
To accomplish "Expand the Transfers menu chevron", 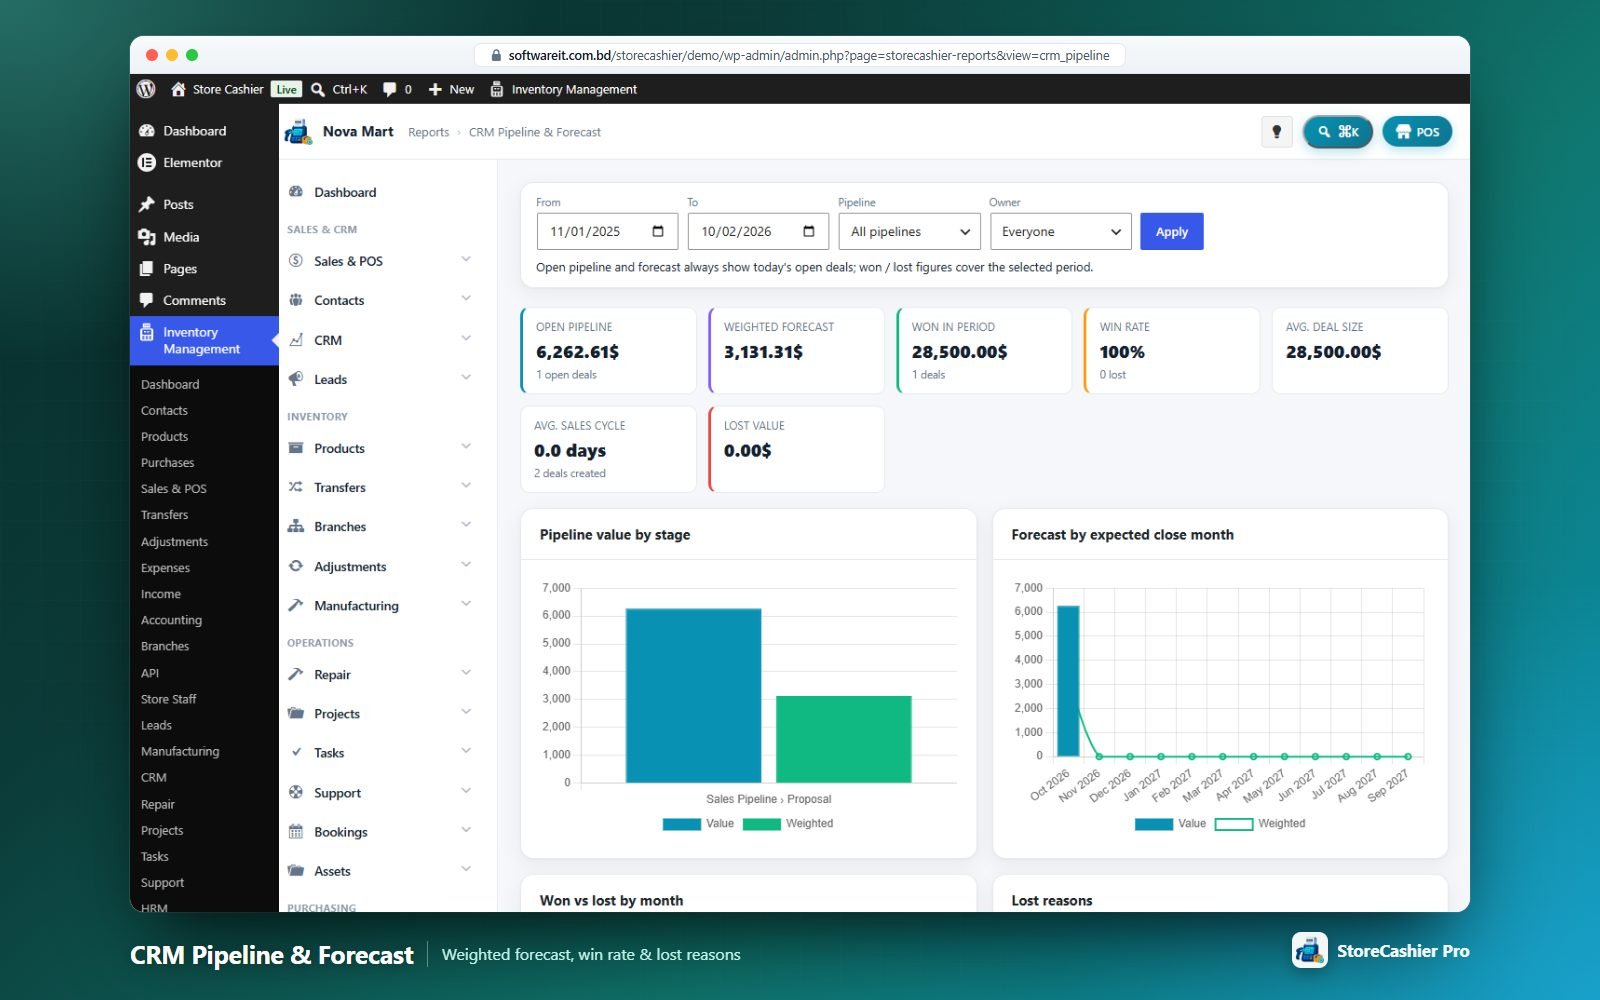I will (466, 486).
